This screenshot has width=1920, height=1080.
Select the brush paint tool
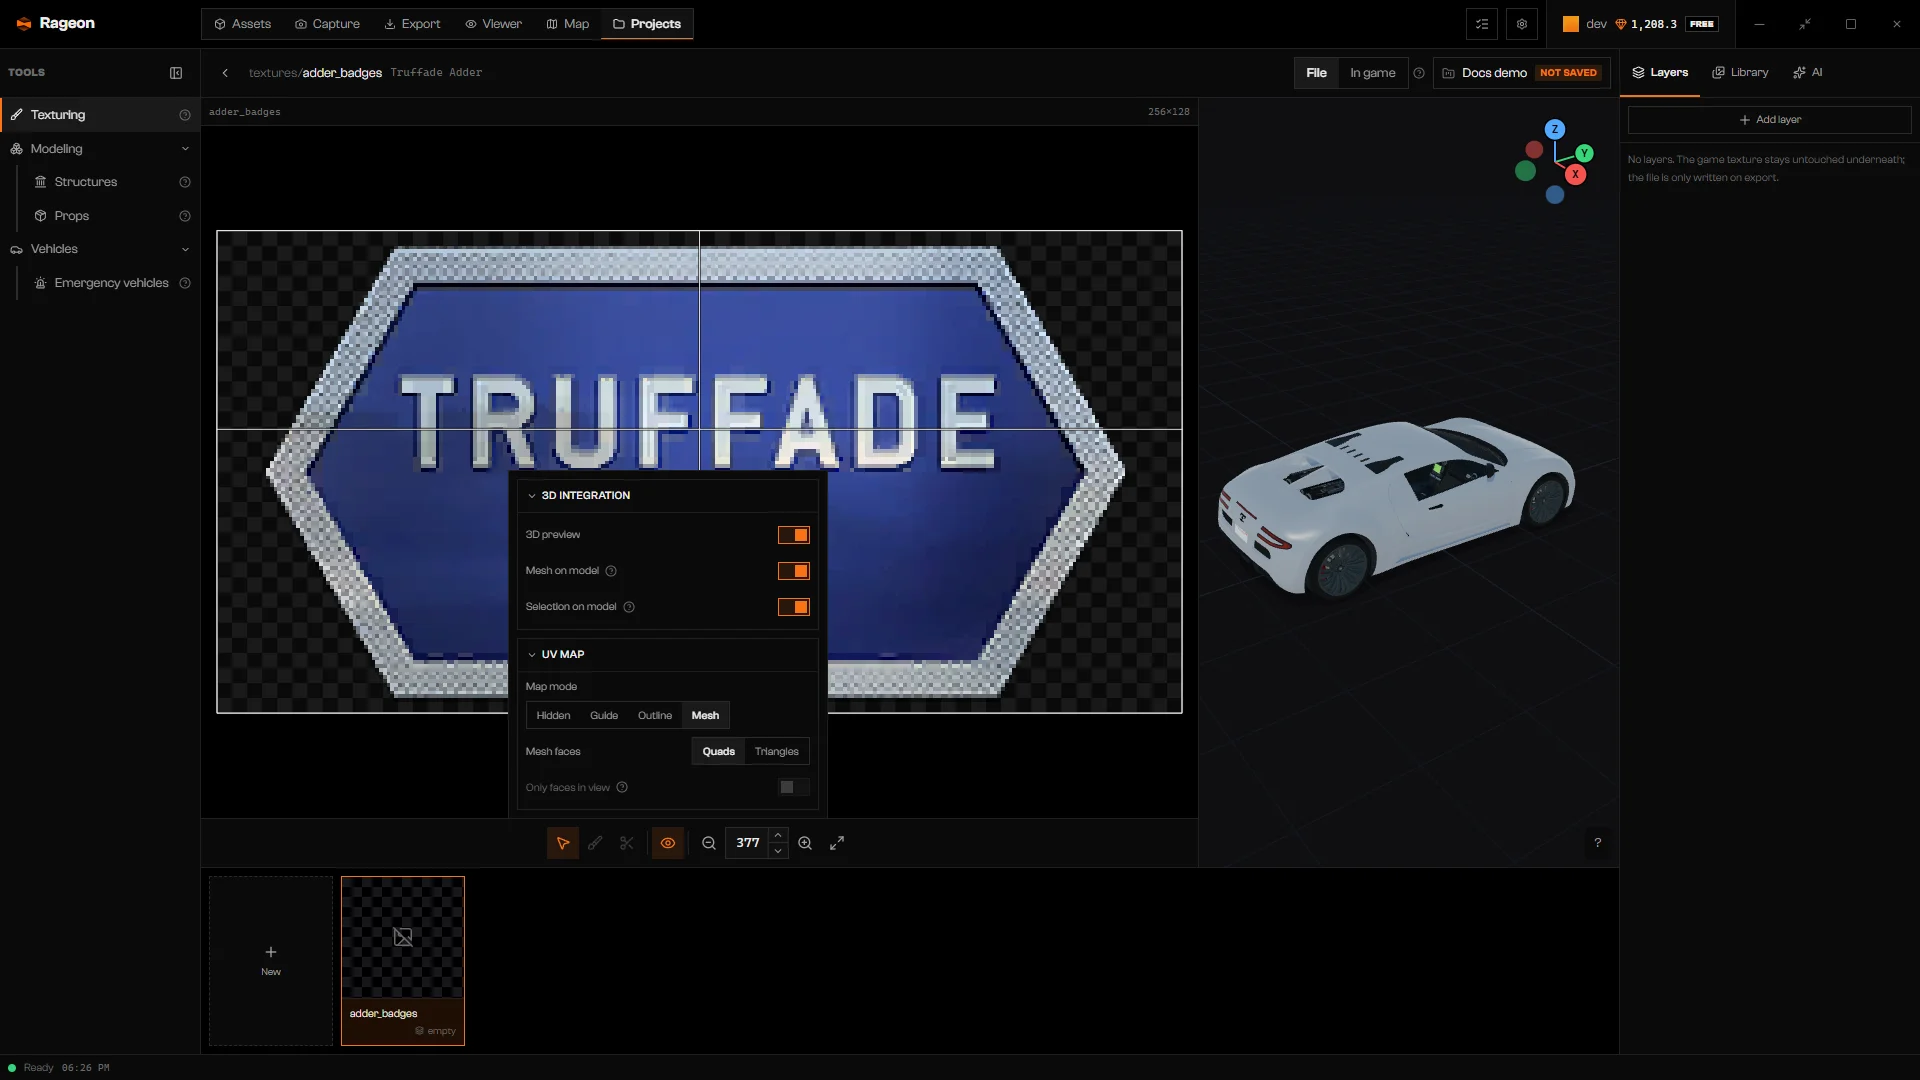[595, 843]
